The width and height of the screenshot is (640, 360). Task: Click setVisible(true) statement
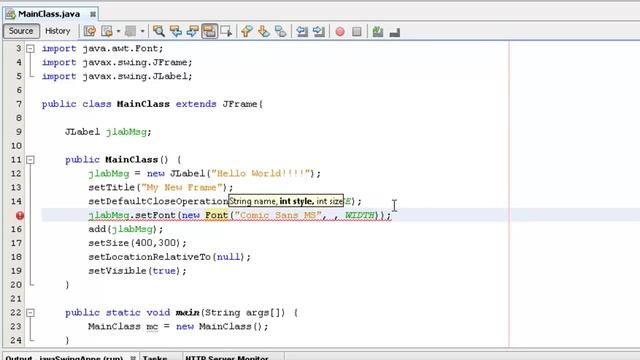pyautogui.click(x=137, y=271)
